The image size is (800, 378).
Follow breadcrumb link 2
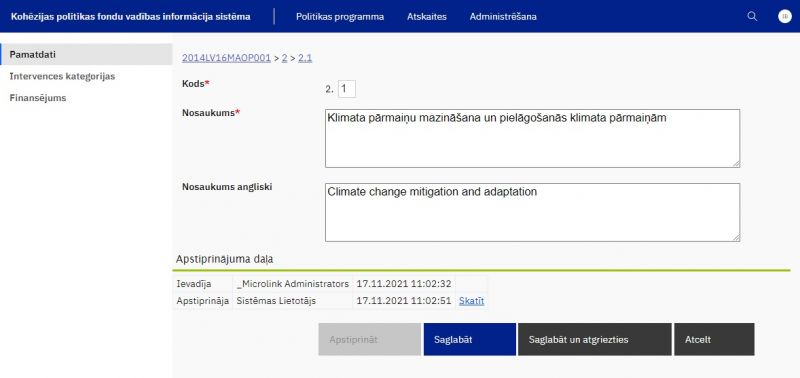click(284, 58)
